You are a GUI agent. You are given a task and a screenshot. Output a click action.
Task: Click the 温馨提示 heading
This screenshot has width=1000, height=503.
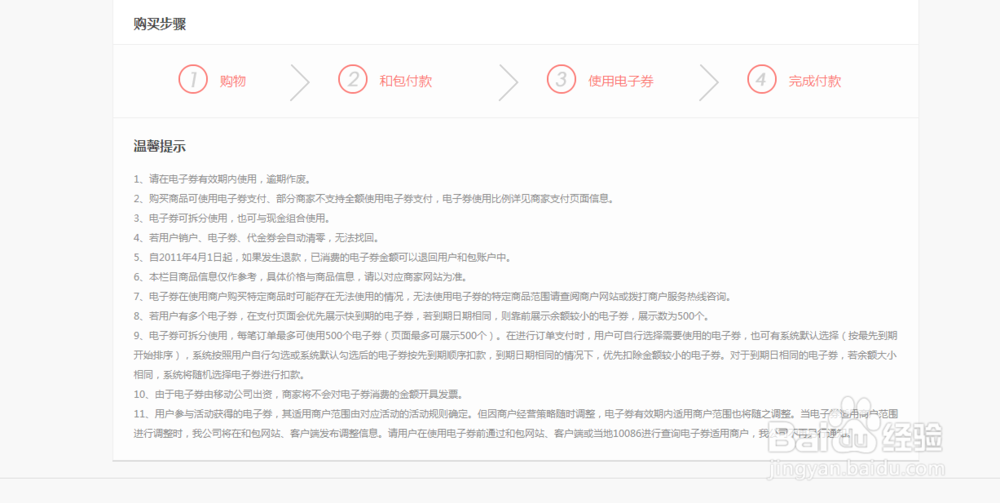[159, 146]
